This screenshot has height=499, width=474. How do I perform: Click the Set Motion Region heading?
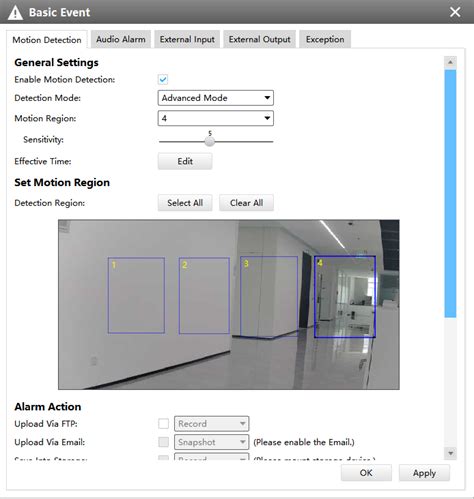[x=62, y=183]
